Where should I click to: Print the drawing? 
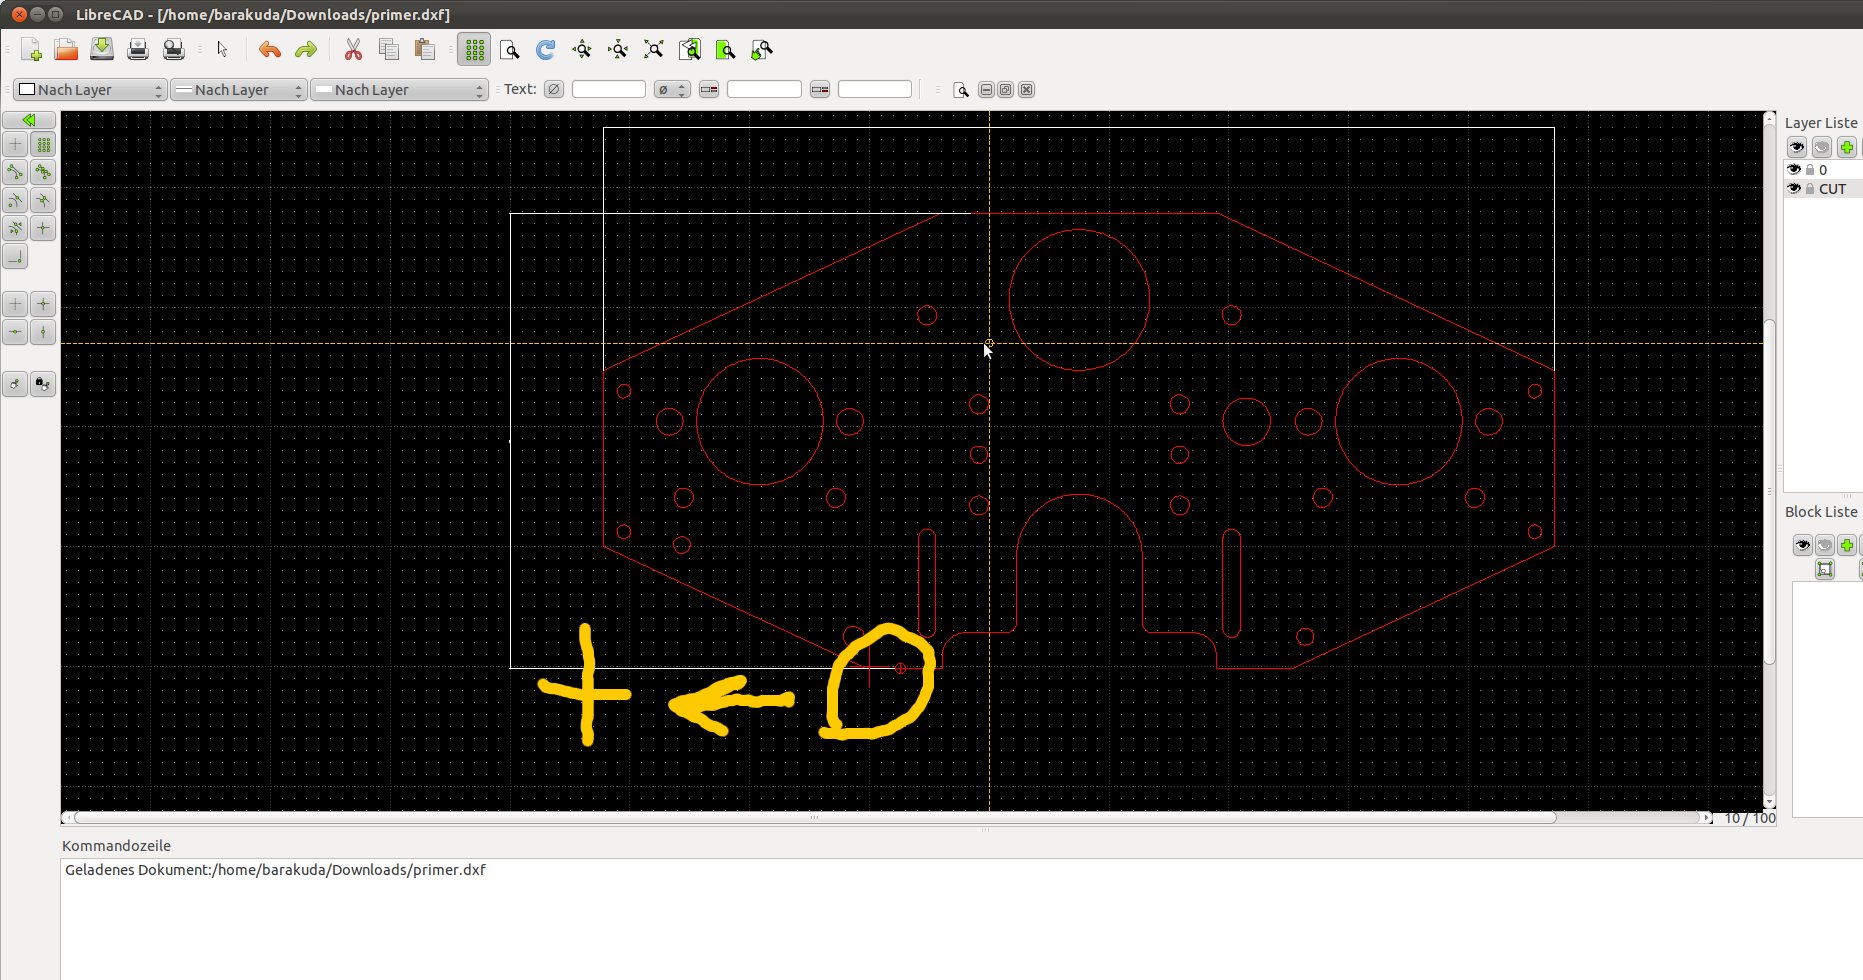pos(138,50)
